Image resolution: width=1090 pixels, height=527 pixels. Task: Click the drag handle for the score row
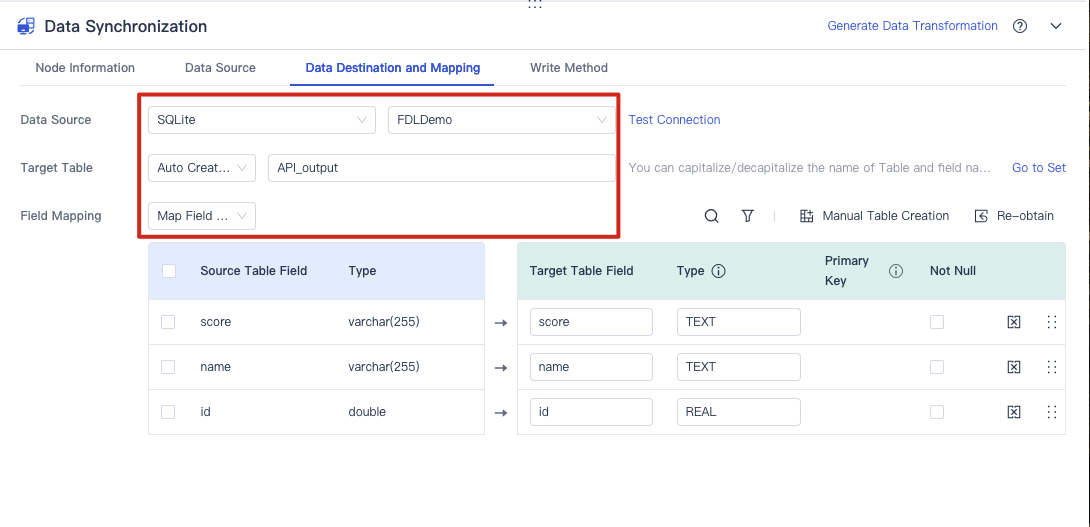pos(1051,322)
